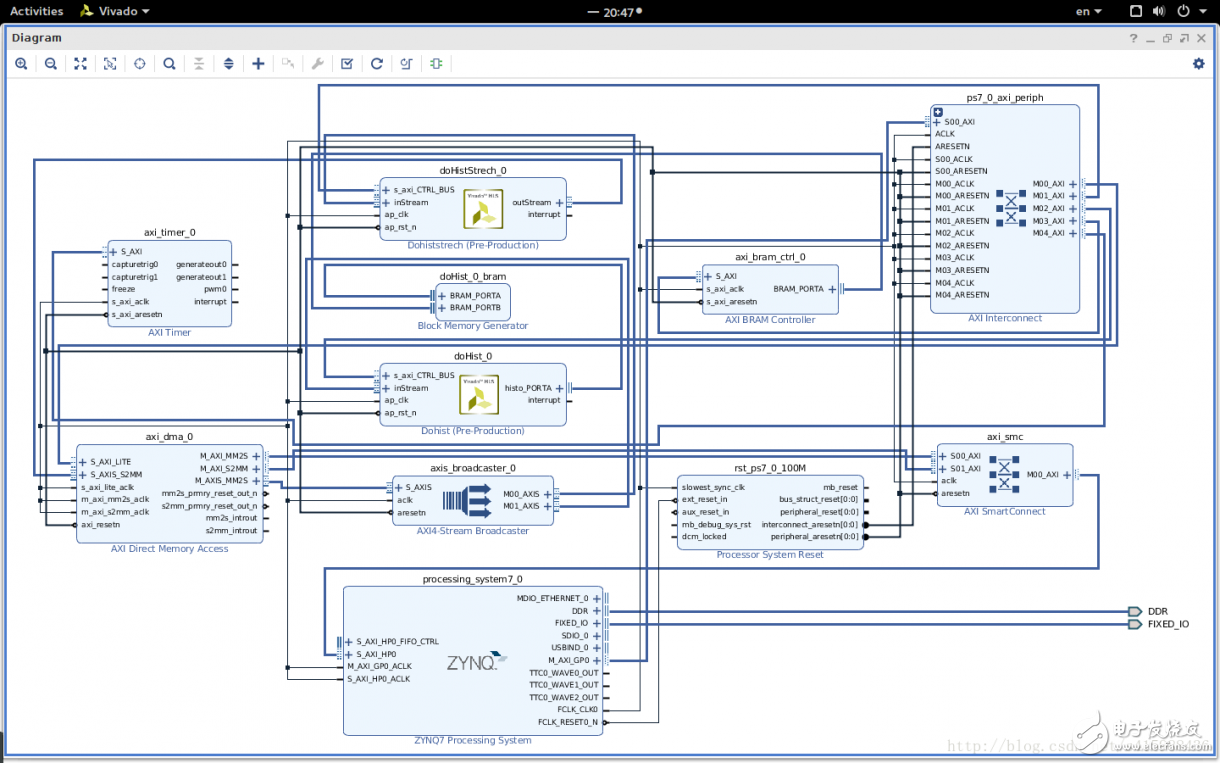Click the Optimize Routing toolbar icon

[x=406, y=63]
